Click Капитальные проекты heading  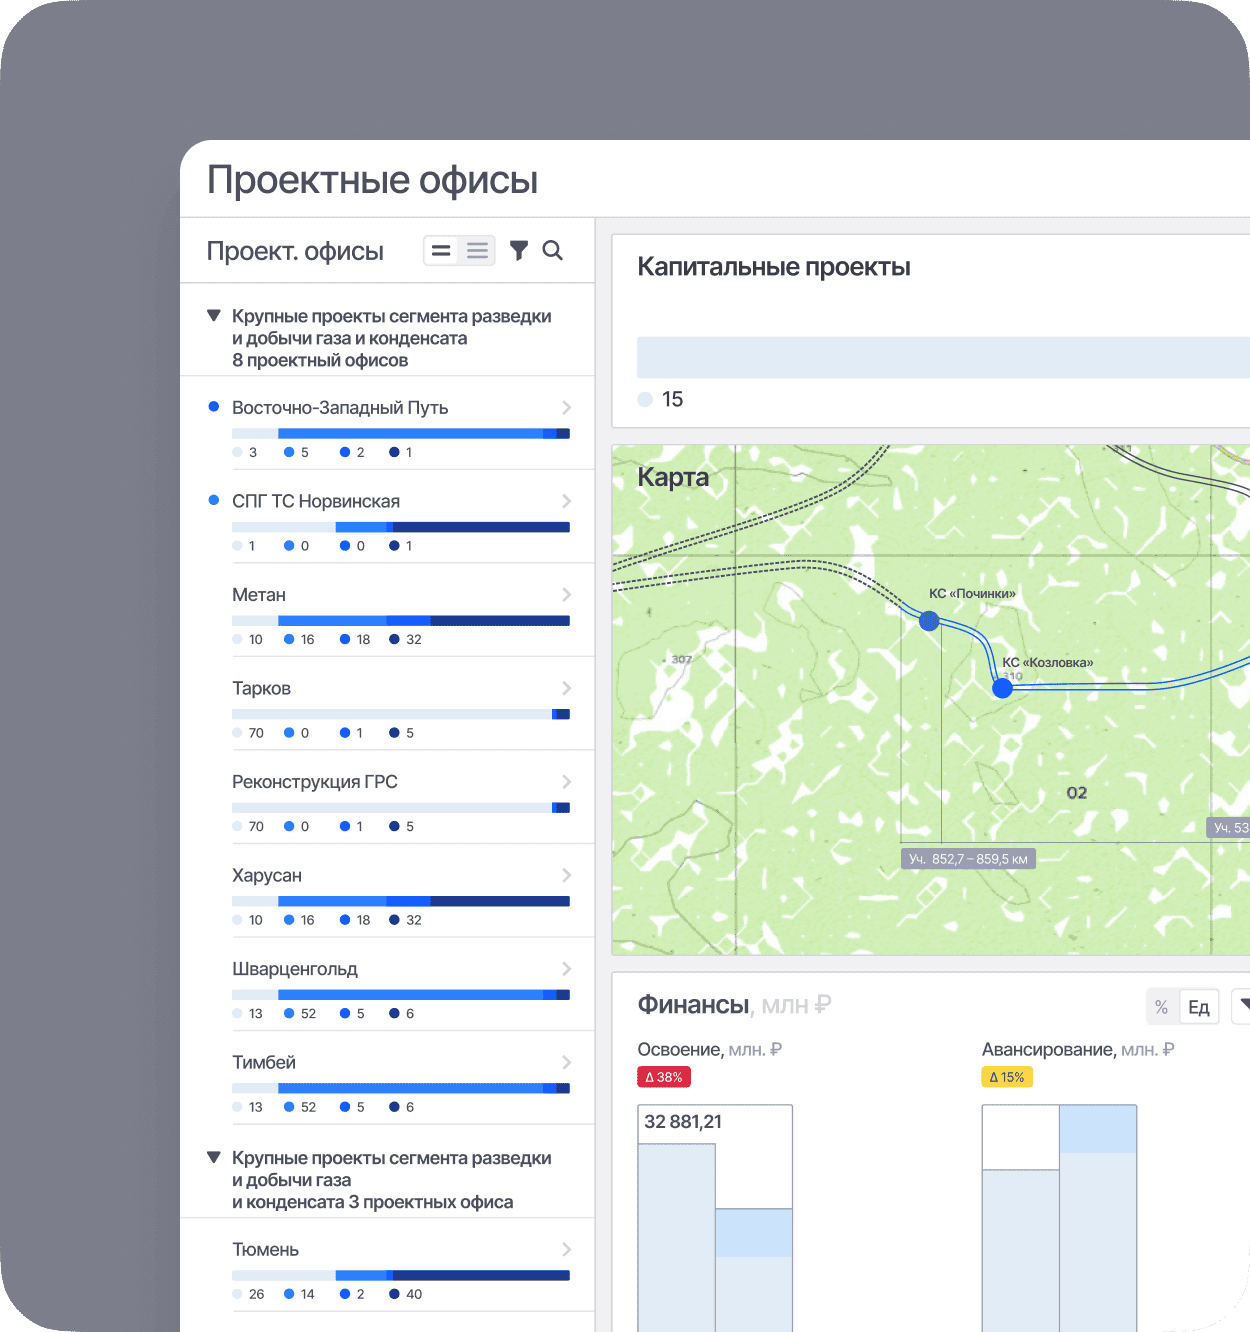(x=774, y=267)
